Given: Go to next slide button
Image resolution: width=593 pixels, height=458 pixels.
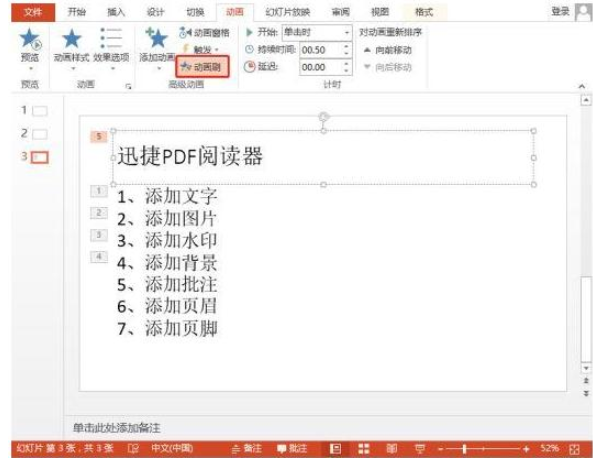Looking at the screenshot, I should point(586,393).
